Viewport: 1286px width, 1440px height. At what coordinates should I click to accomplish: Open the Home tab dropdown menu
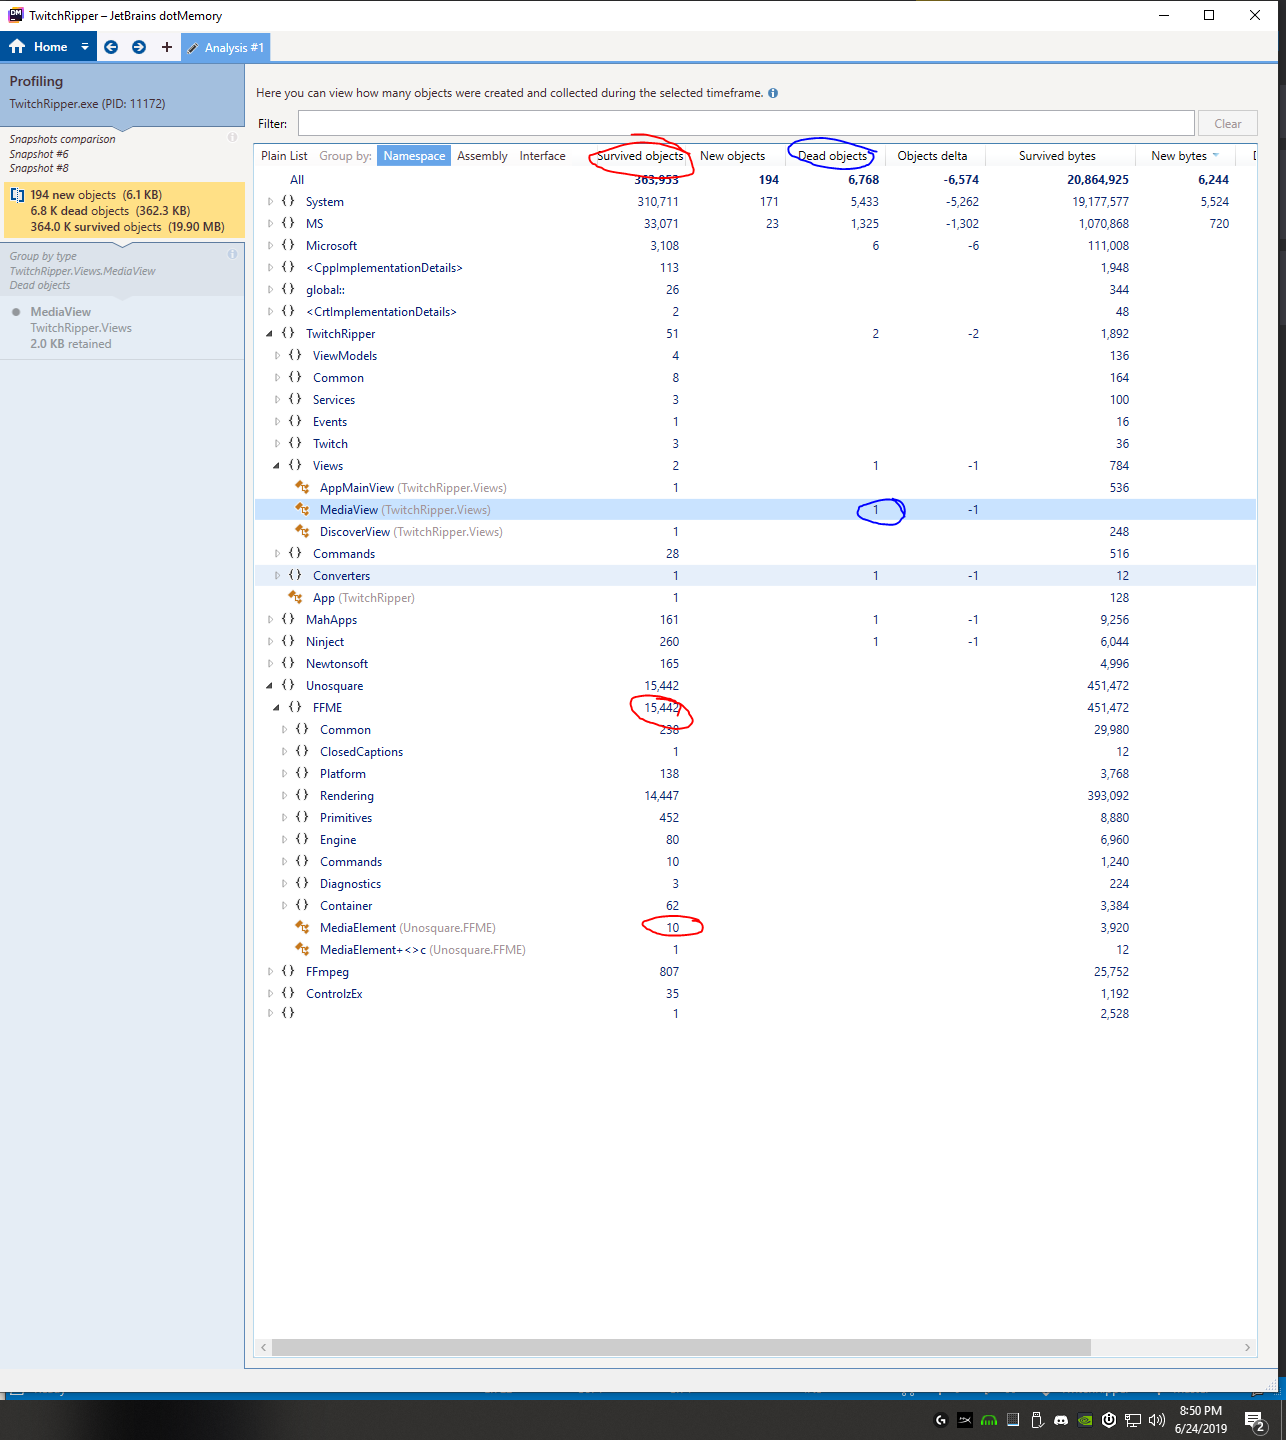[x=84, y=46]
